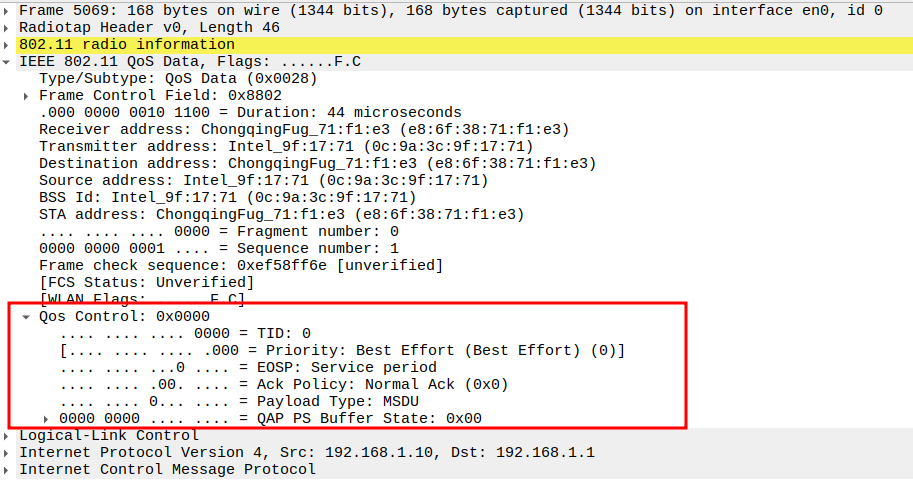
Task: Select the Frame check sequence row
Action: tap(240, 266)
